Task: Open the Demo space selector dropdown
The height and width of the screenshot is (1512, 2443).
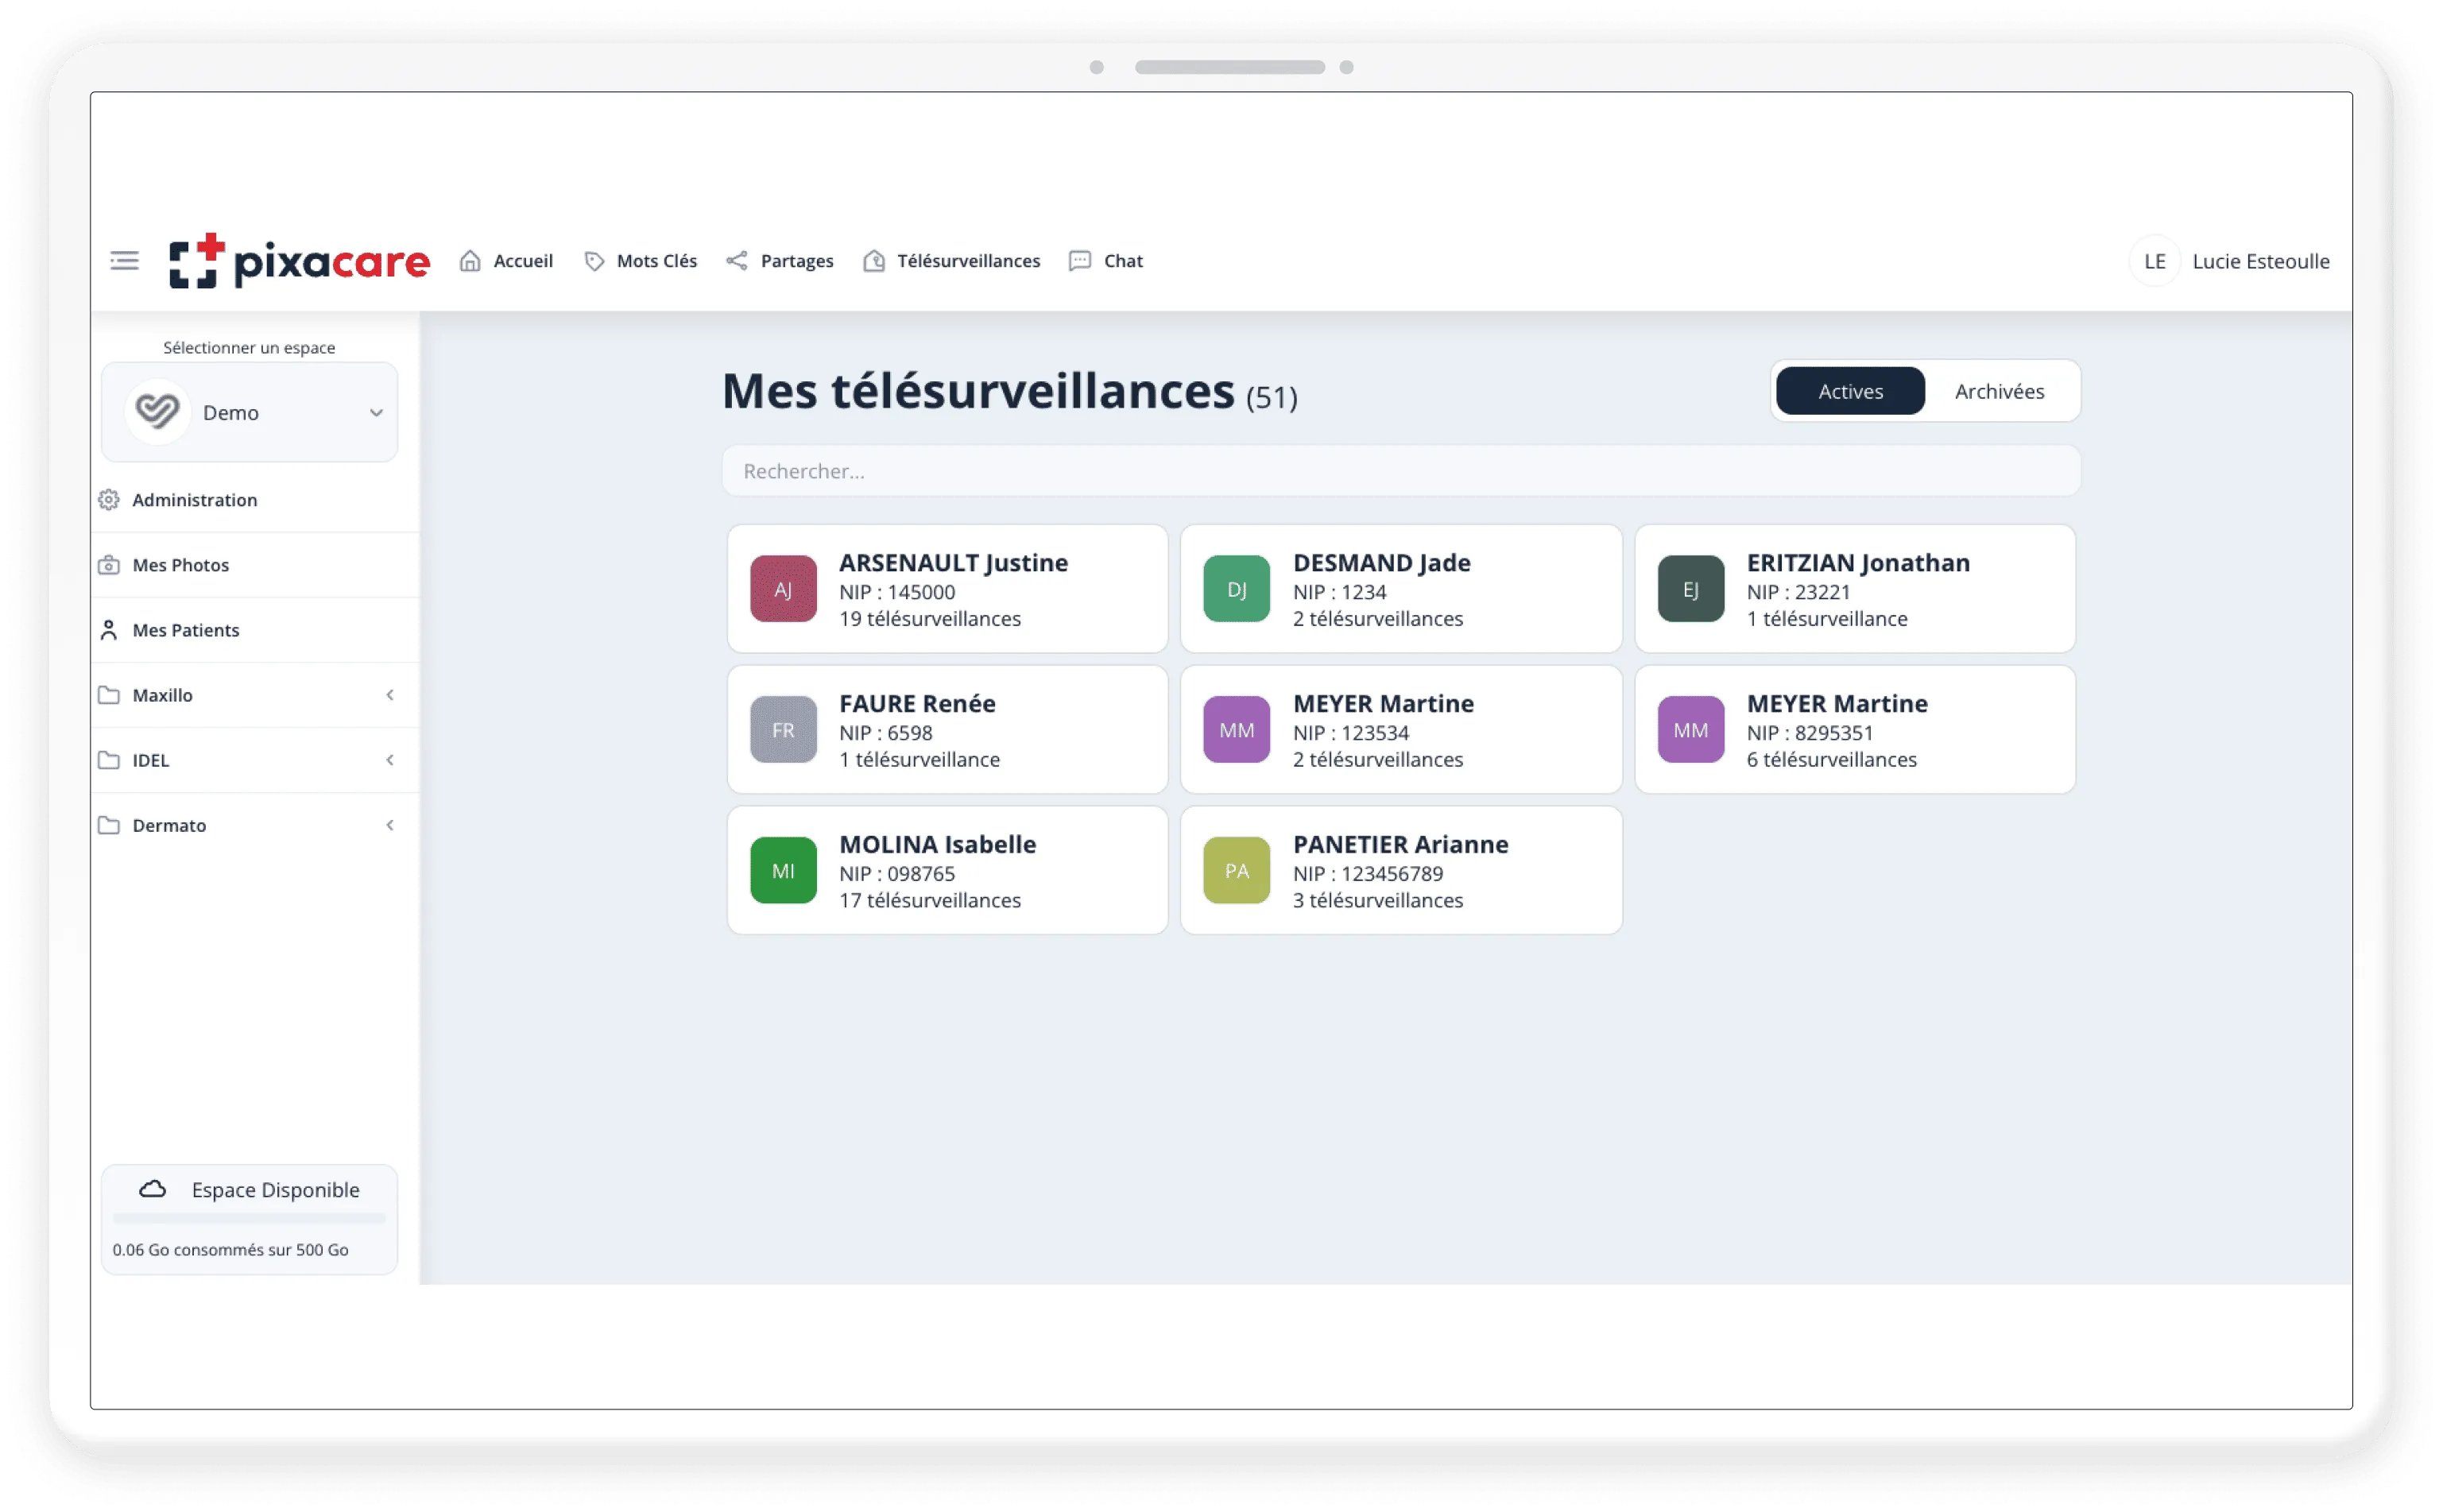Action: pyautogui.click(x=250, y=412)
